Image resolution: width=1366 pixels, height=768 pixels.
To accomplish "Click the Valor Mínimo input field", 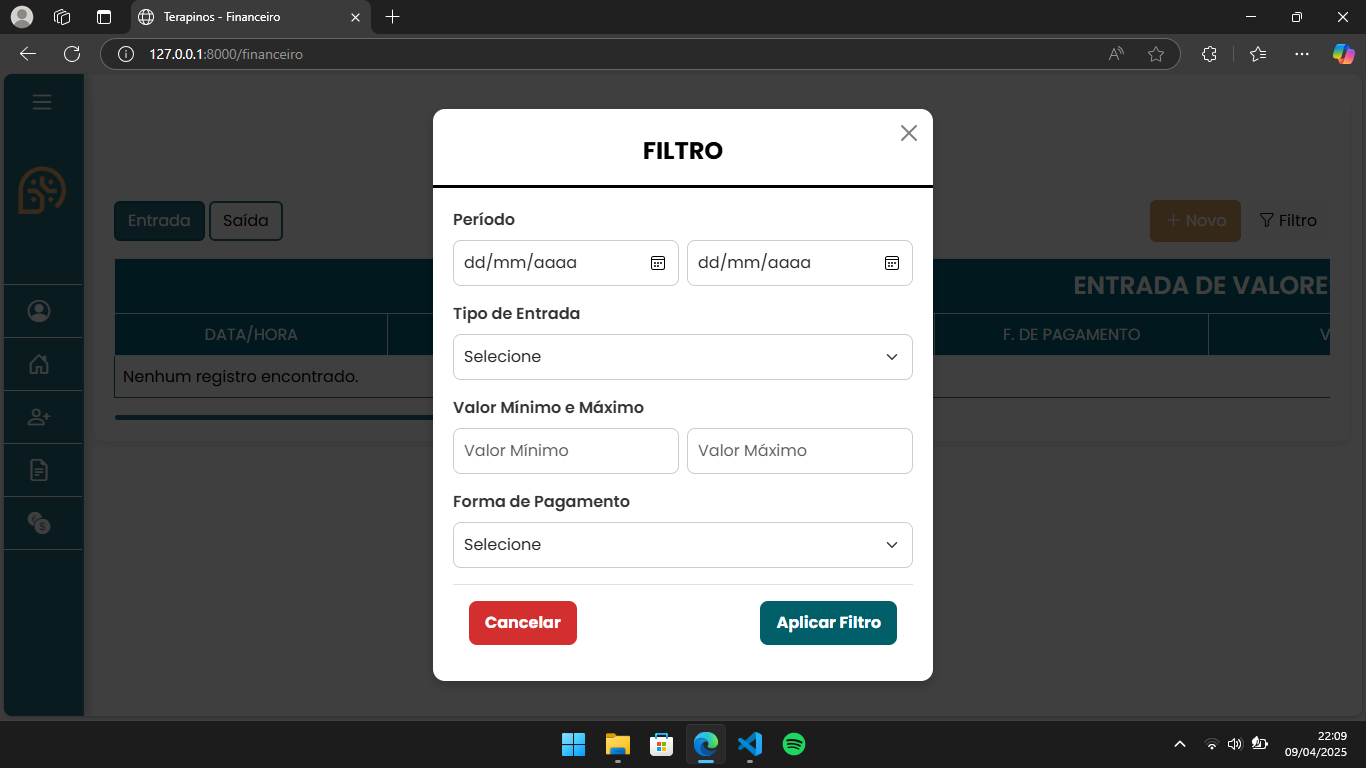I will click(x=565, y=451).
